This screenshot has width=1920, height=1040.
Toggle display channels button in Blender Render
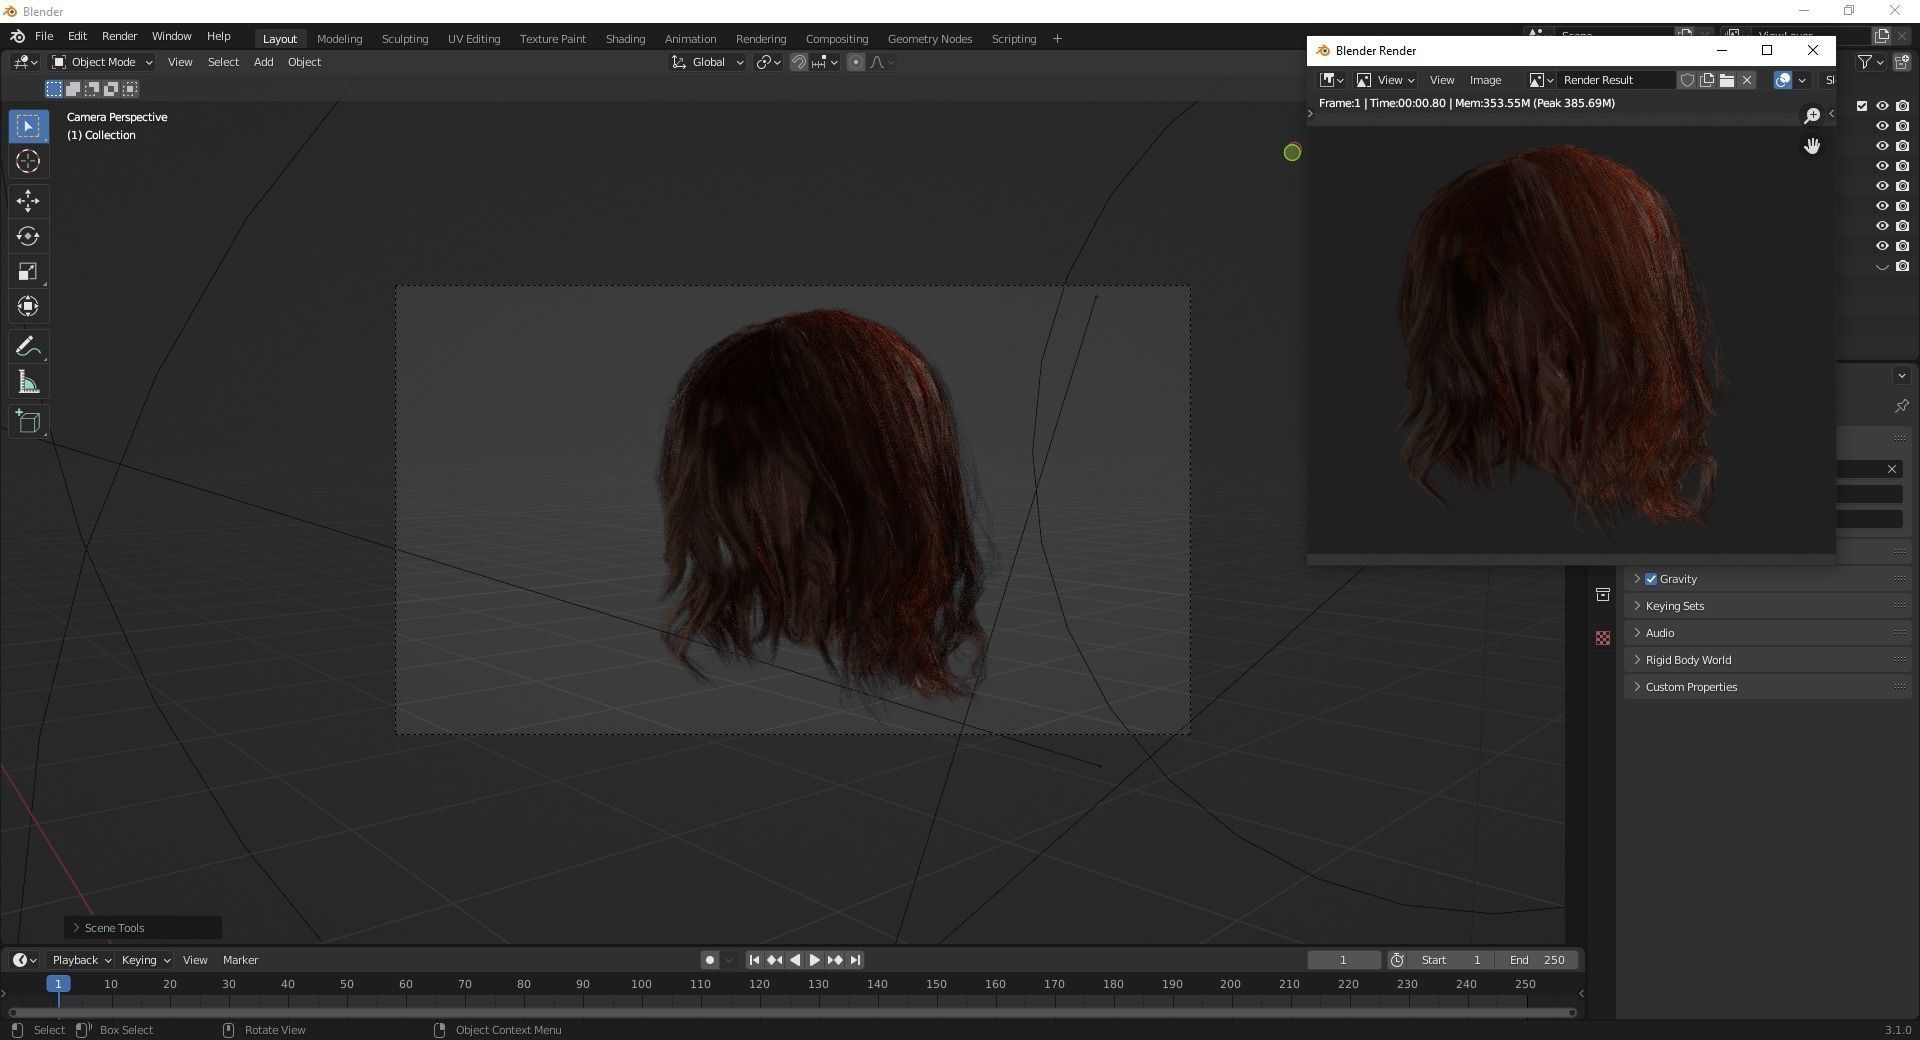pos(1783,80)
